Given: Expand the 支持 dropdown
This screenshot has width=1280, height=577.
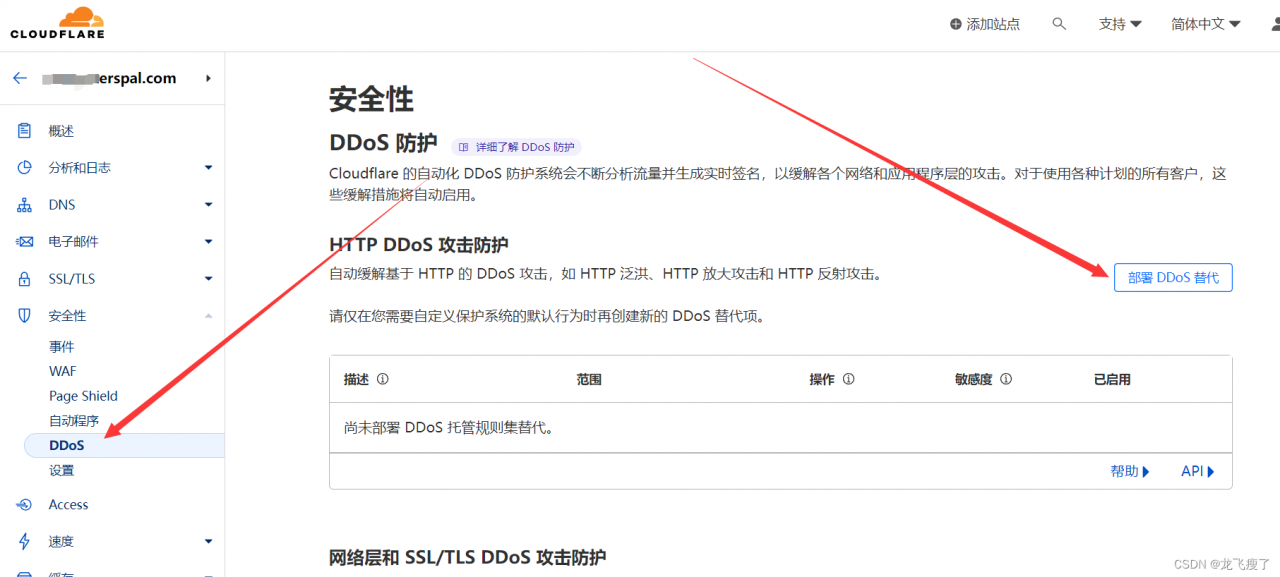Looking at the screenshot, I should click(1120, 23).
